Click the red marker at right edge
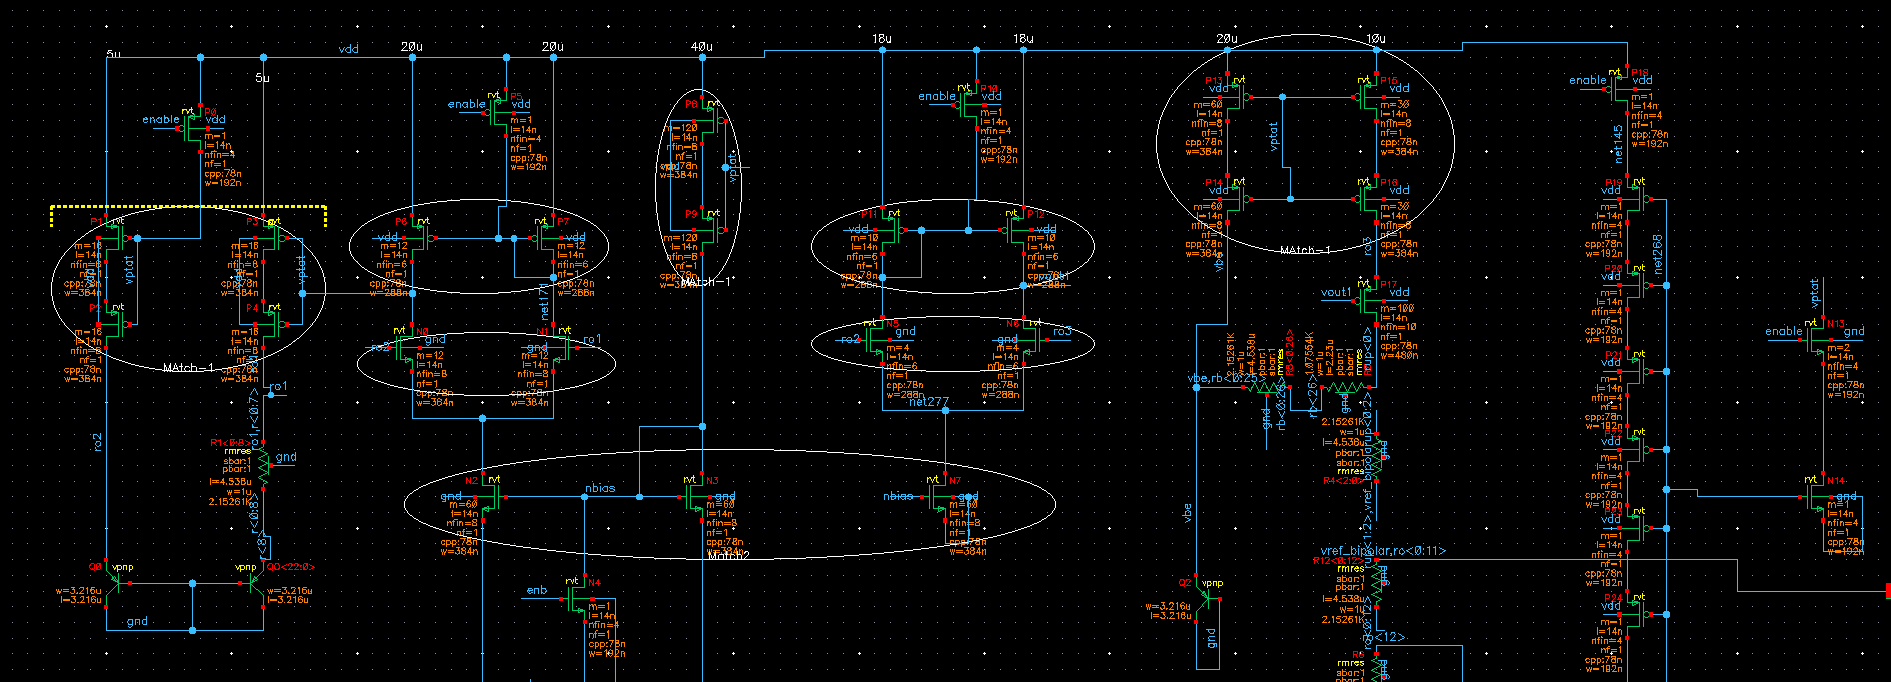This screenshot has width=1891, height=682. pos(1886,591)
